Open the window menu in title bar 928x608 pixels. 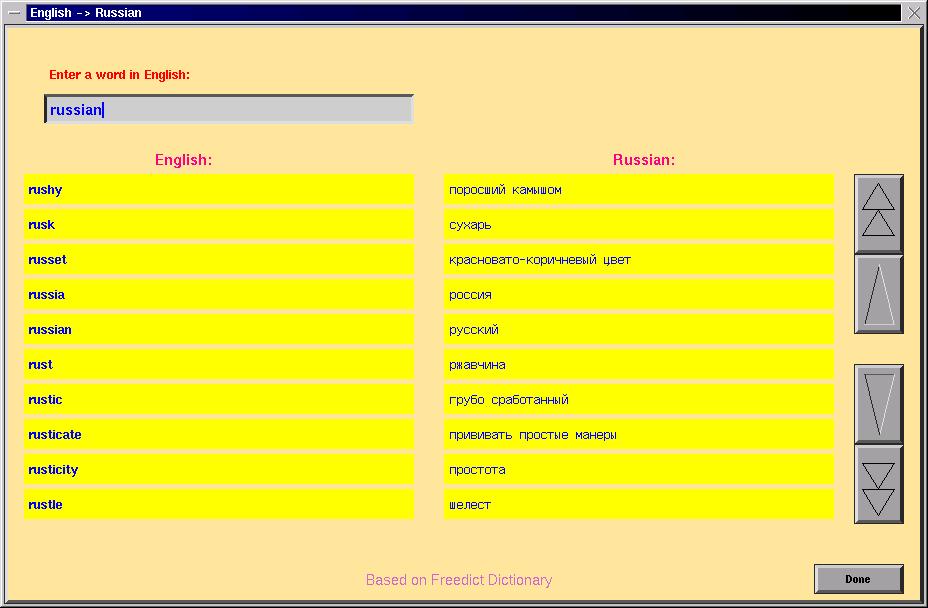14,13
